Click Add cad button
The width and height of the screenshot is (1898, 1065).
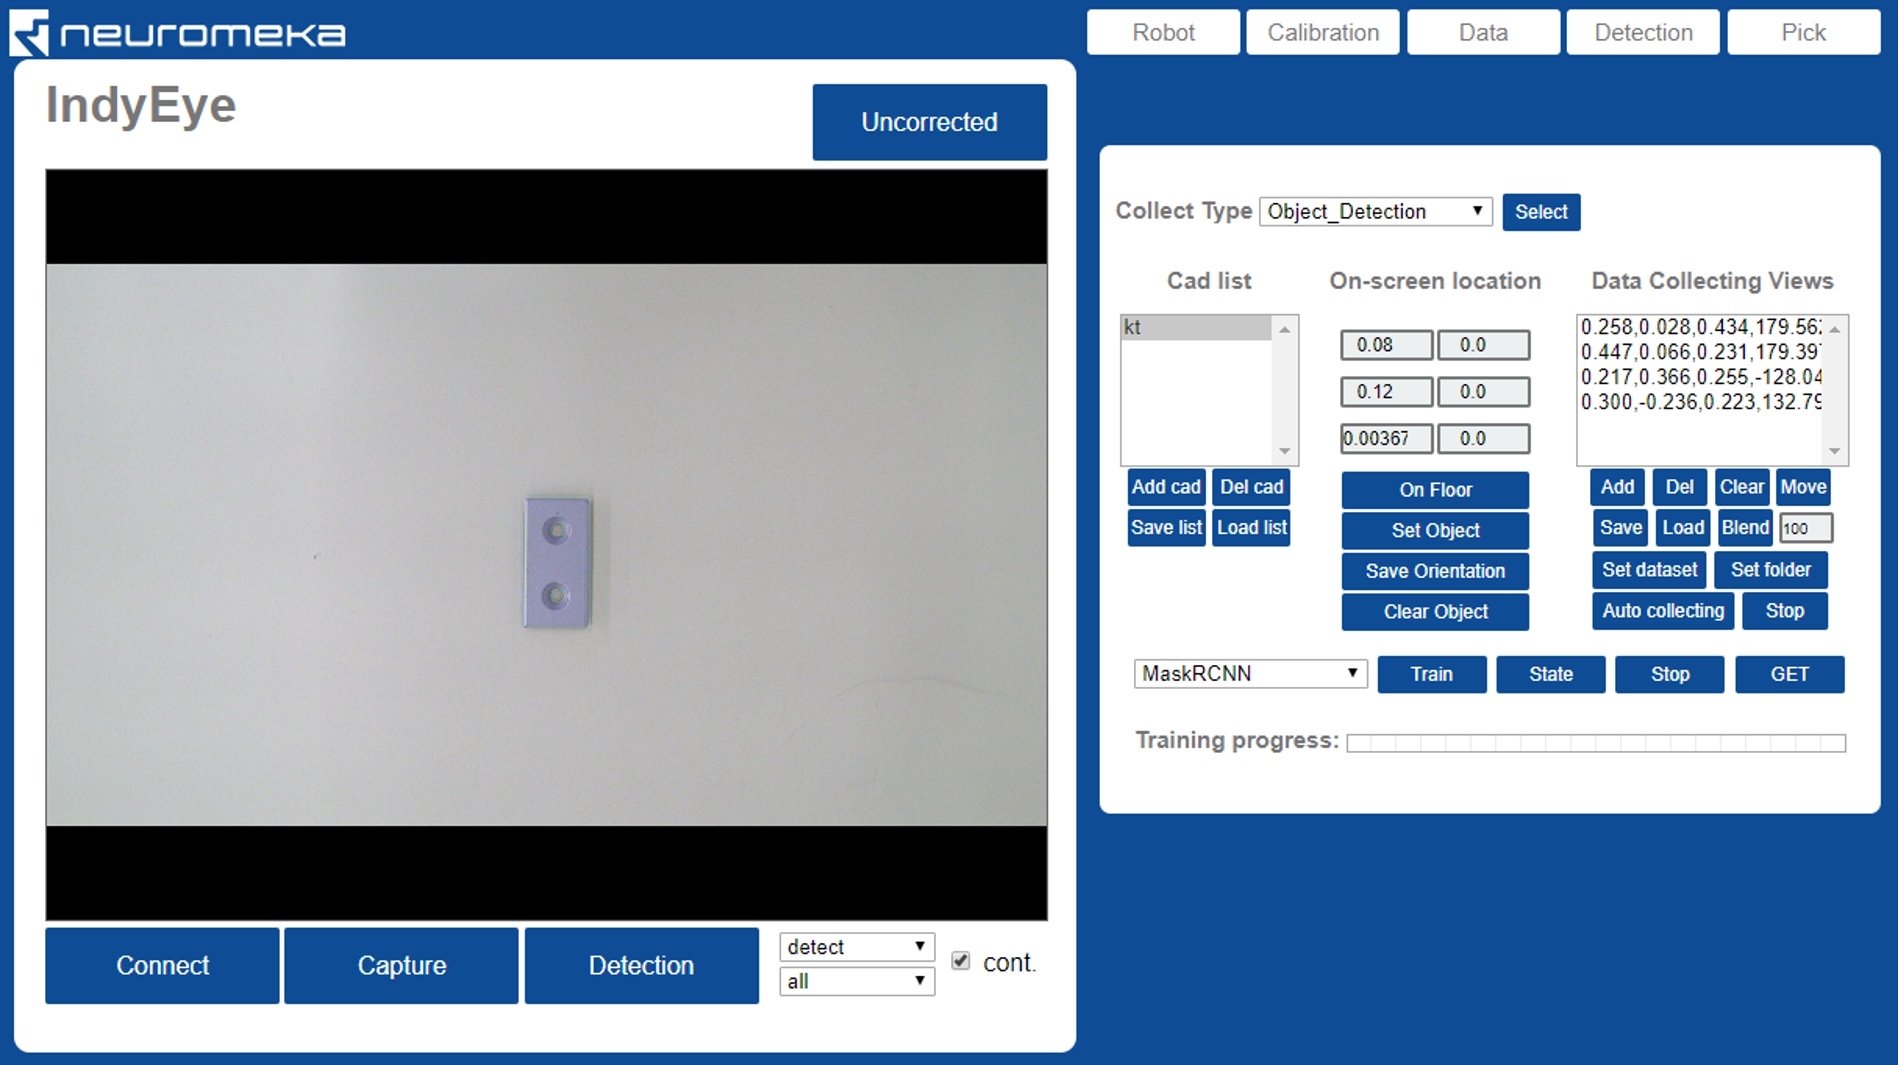click(1166, 487)
